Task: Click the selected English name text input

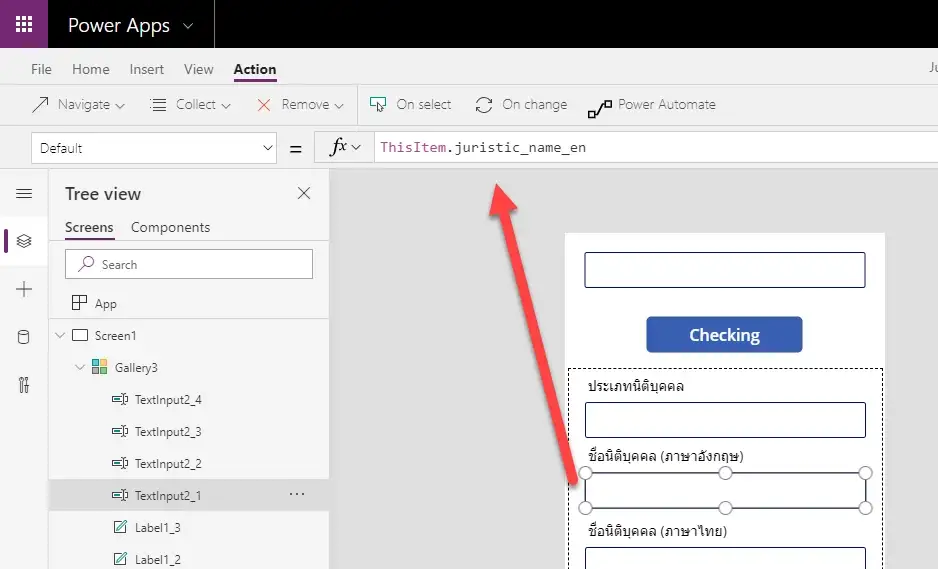Action: click(725, 491)
